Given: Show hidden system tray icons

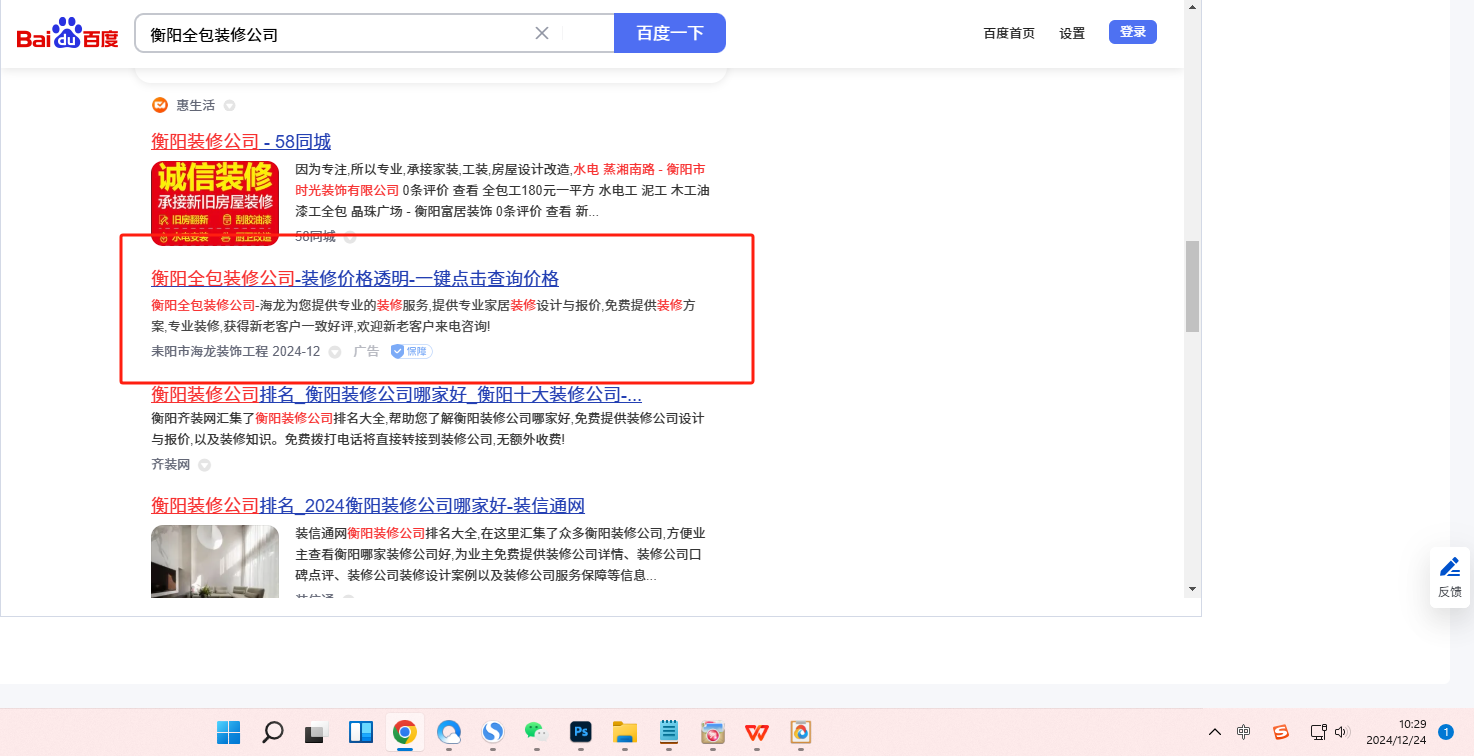Looking at the screenshot, I should click(1215, 732).
